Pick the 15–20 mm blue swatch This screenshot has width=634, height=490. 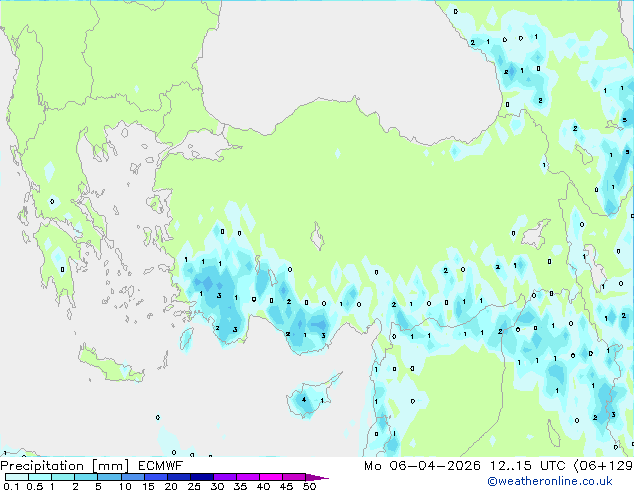tap(155, 477)
